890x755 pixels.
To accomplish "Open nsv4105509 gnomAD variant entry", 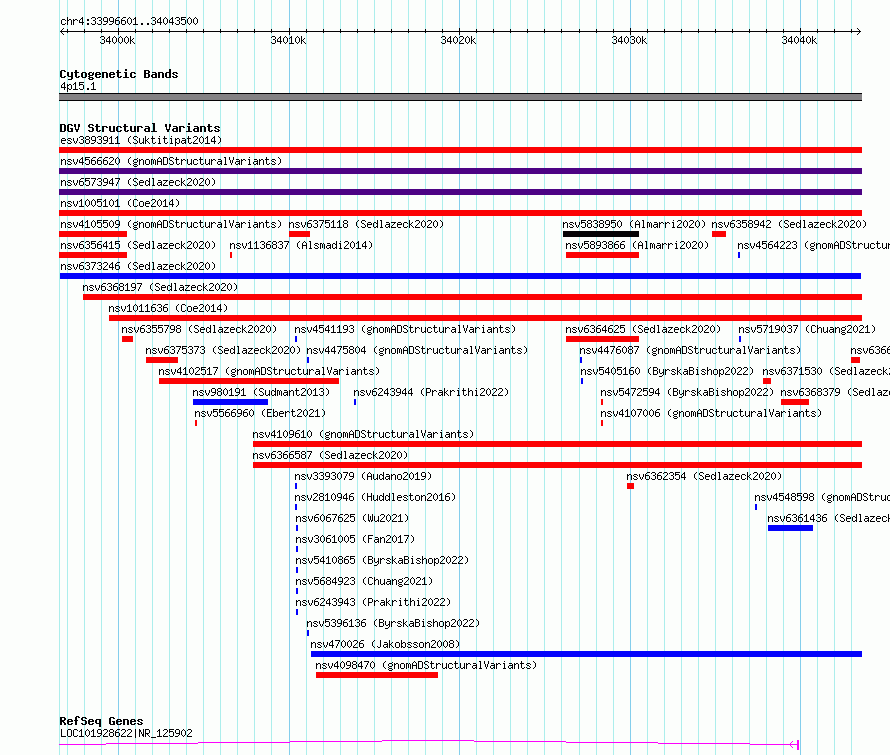I will pos(171,224).
